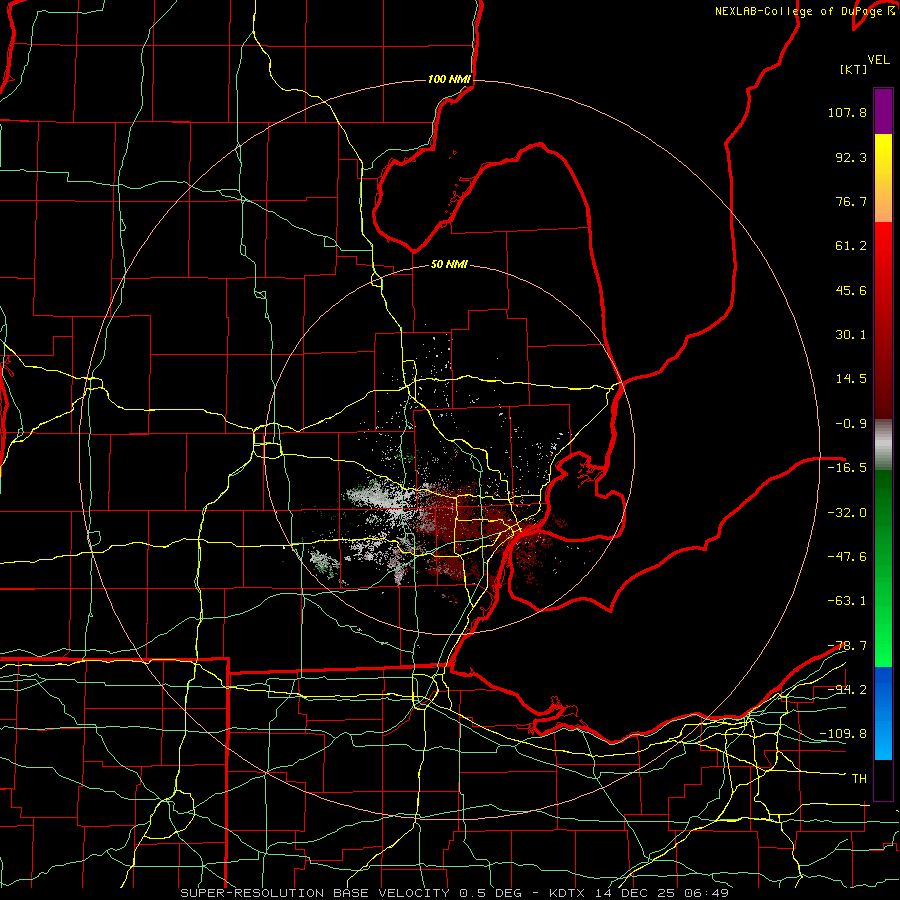Click the -16.5 legend value
The width and height of the screenshot is (900, 900).
pos(847,468)
